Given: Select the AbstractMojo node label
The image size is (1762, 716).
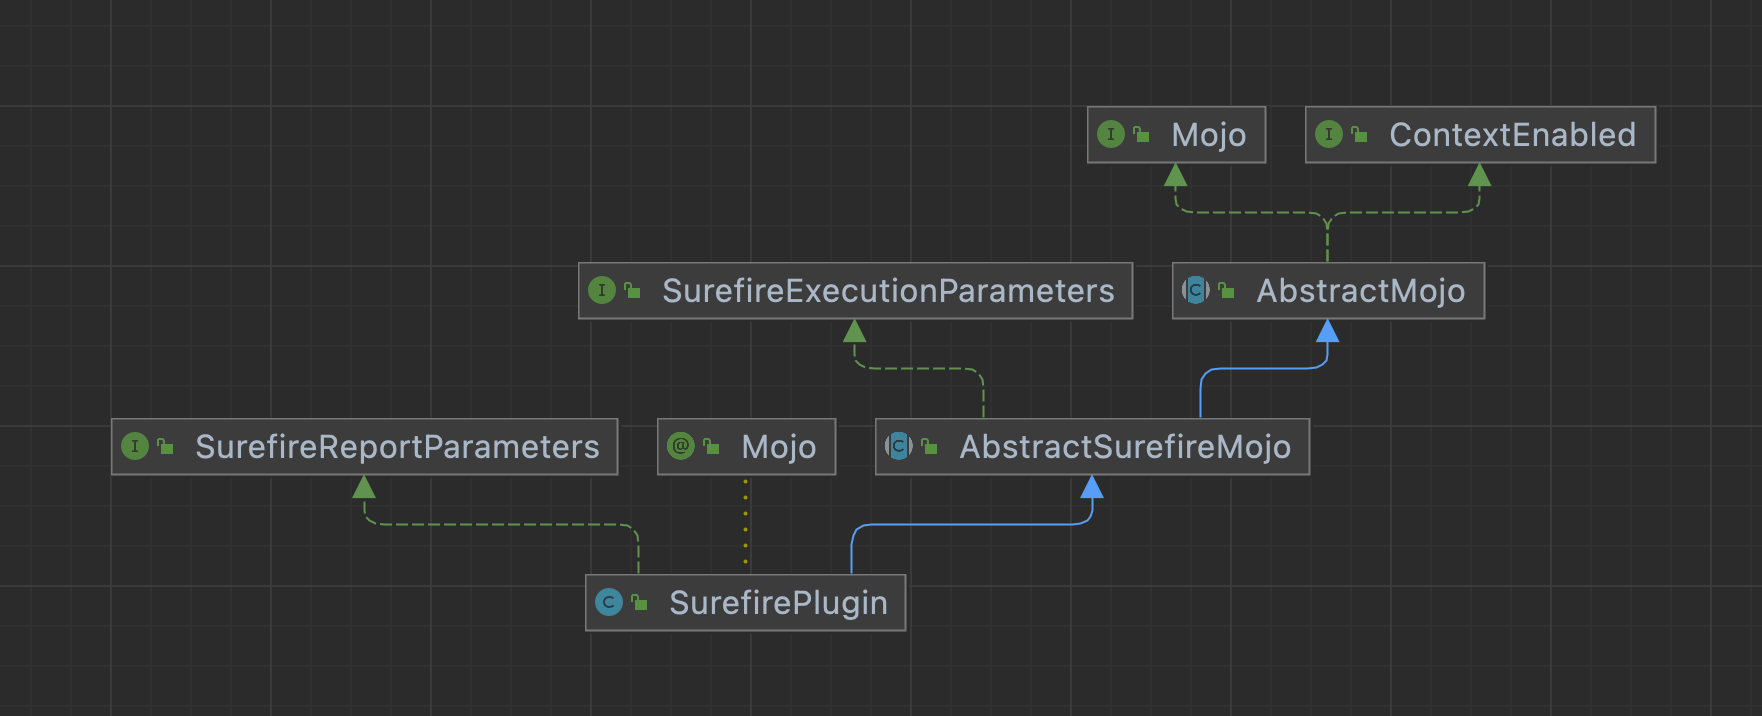Looking at the screenshot, I should (x=1360, y=291).
